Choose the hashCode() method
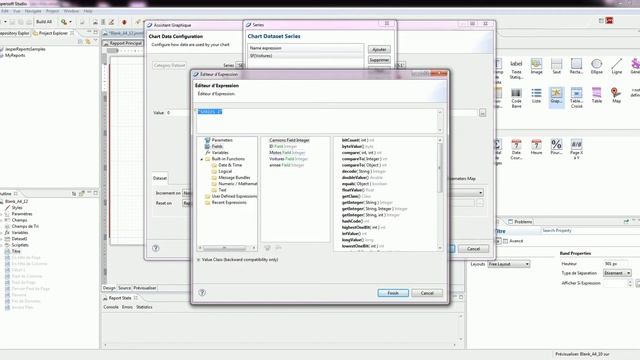The image size is (640, 360). pos(355,221)
